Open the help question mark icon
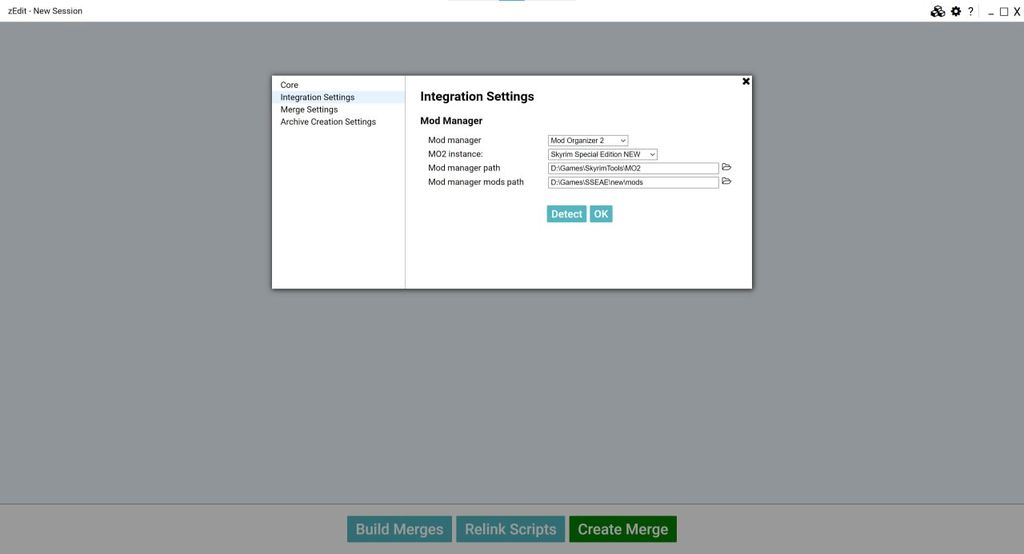This screenshot has height=554, width=1024. [970, 11]
